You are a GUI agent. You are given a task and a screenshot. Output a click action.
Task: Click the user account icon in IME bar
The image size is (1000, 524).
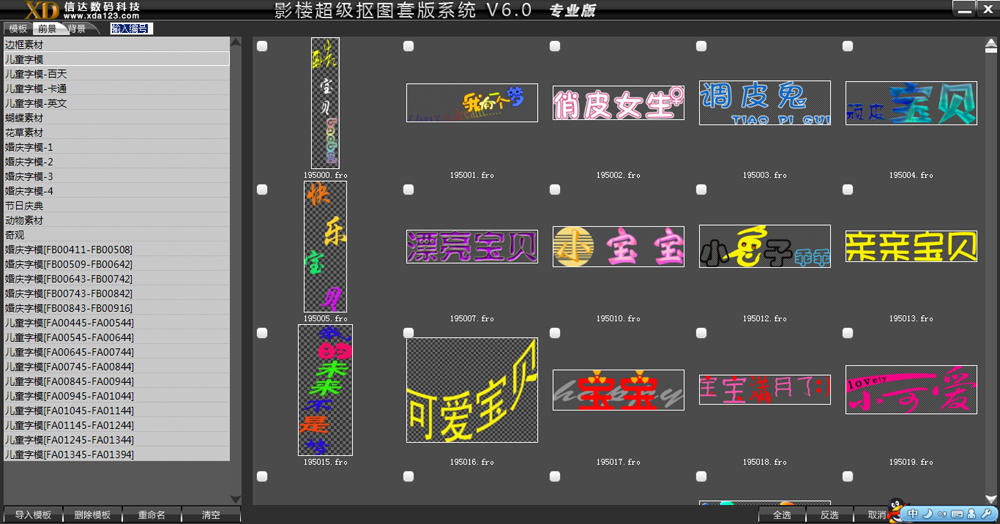(971, 514)
